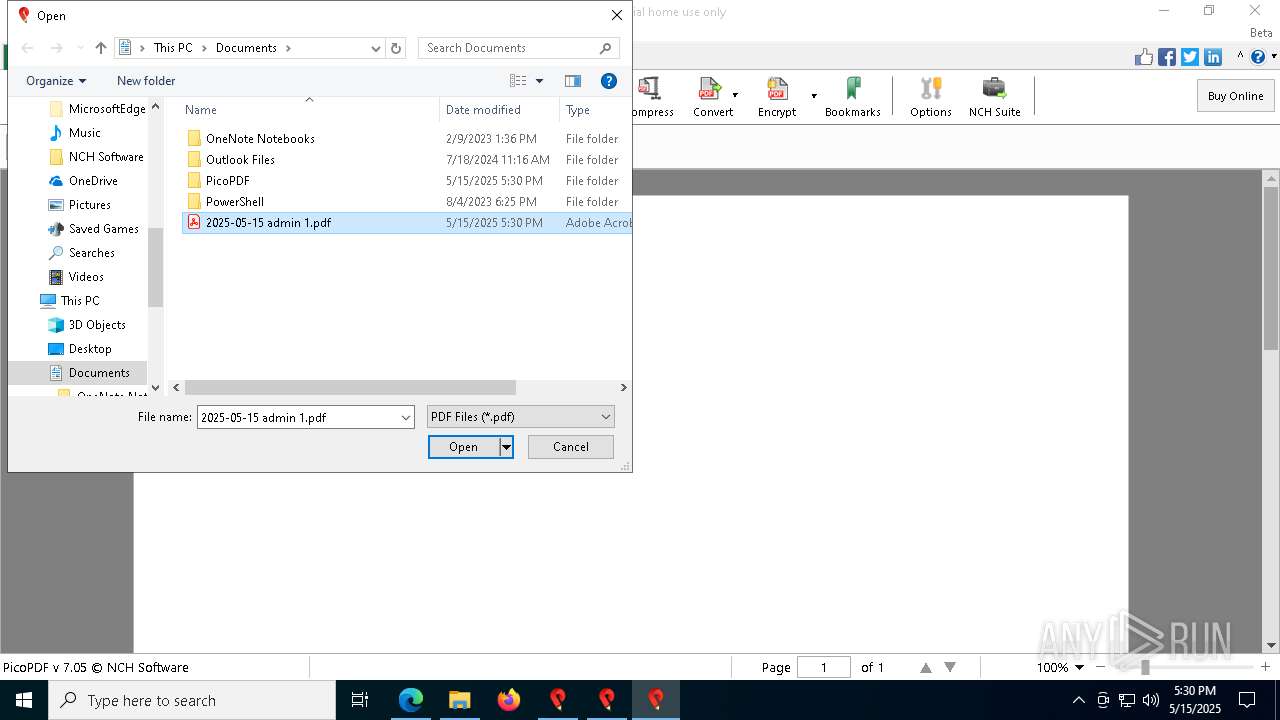Click the Refresh icon in address bar
The image size is (1280, 720).
tap(396, 48)
